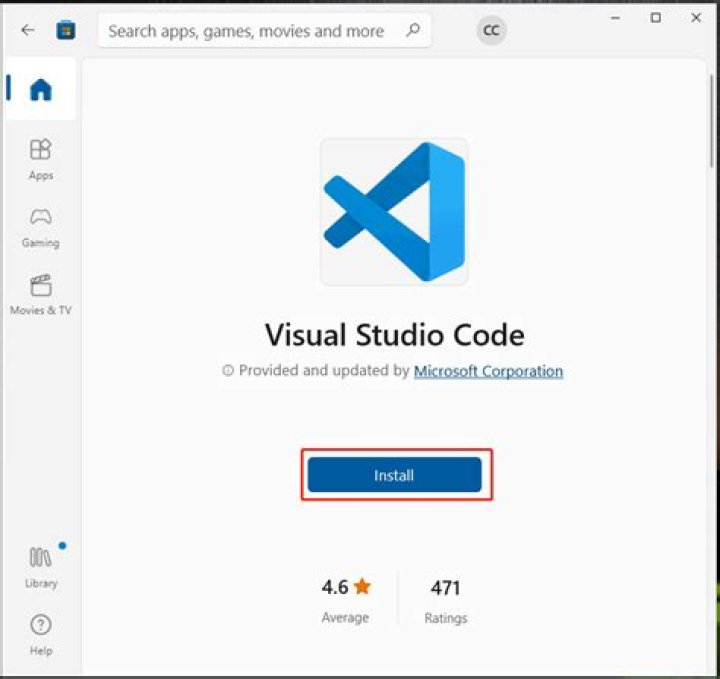Open the Library section
The width and height of the screenshot is (720, 679).
41,567
